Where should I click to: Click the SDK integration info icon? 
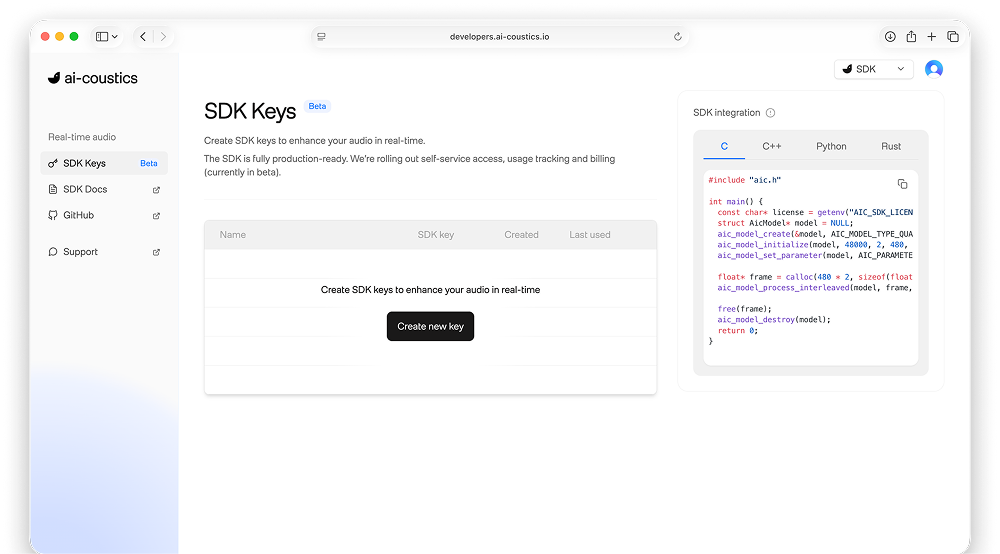click(770, 113)
